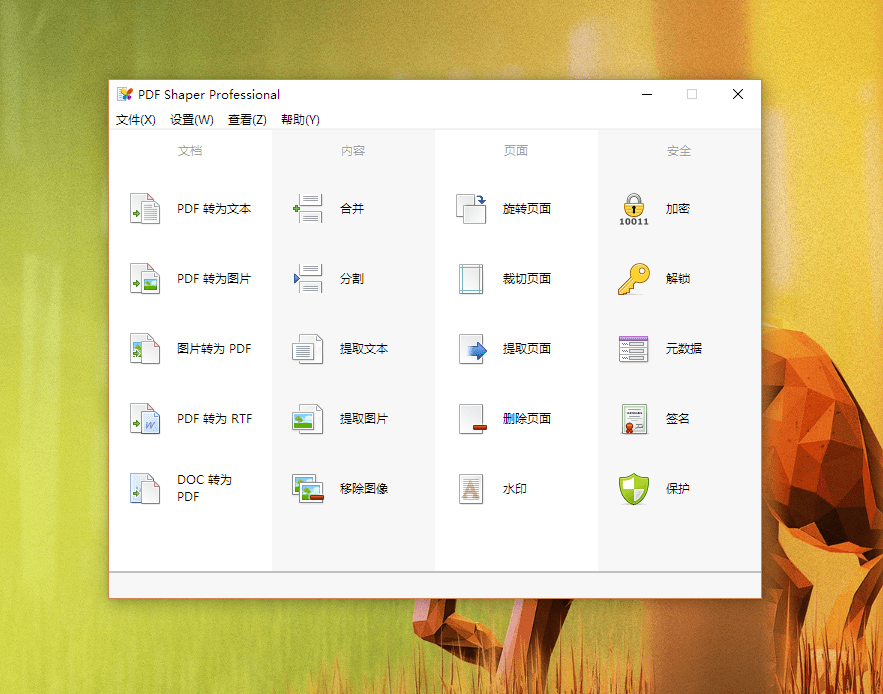Close the PDF Shaper Professional window
The width and height of the screenshot is (883, 694).
tap(738, 94)
